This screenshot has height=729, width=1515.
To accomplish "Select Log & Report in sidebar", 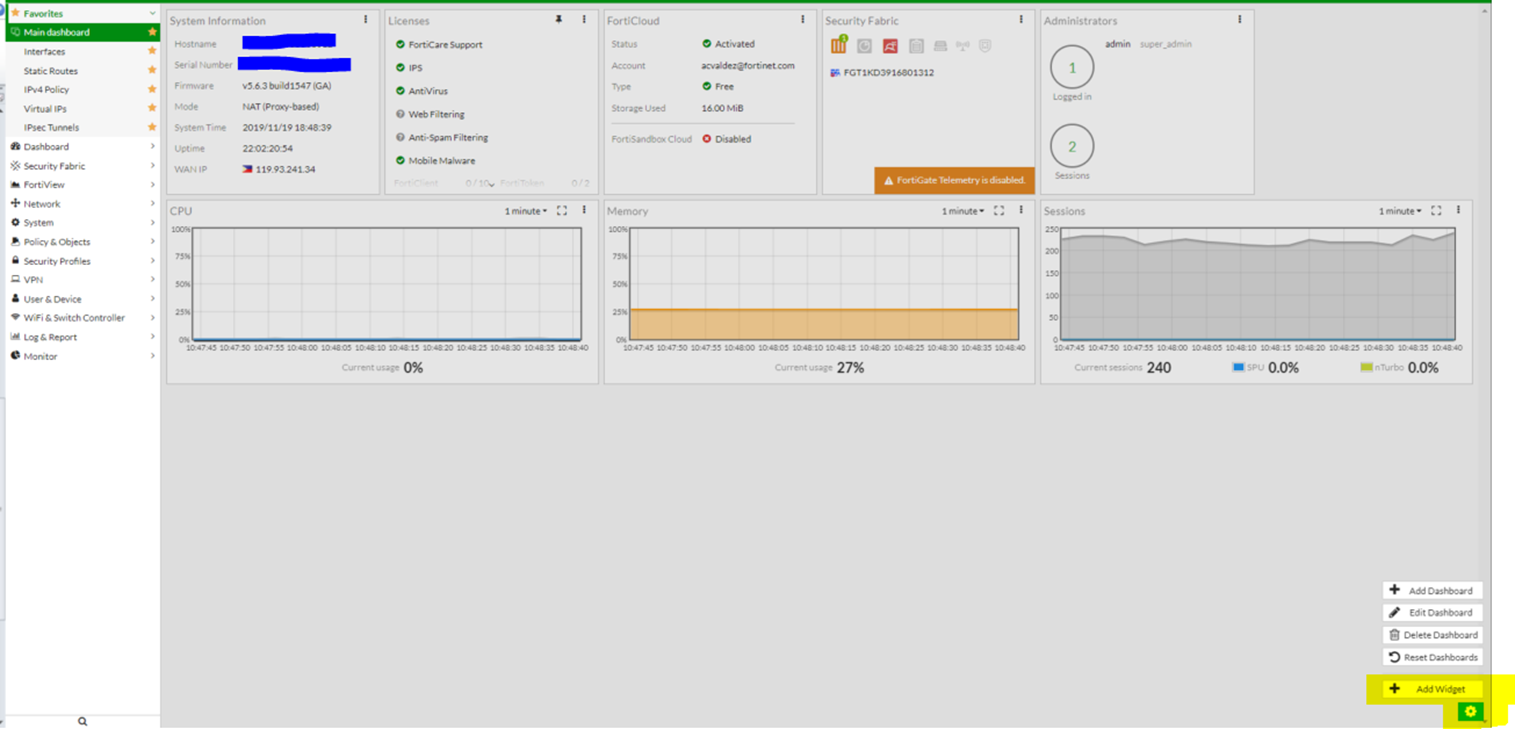I will coord(50,337).
